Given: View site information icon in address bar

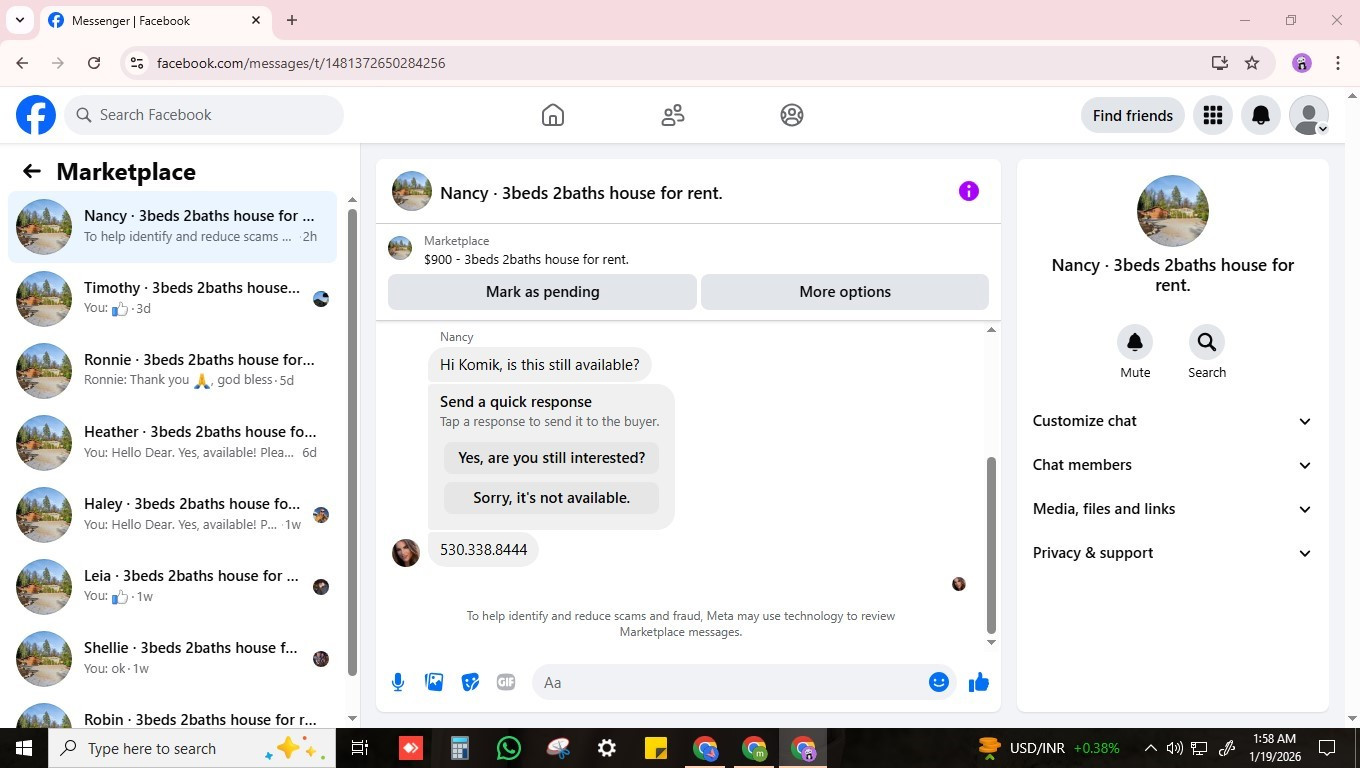Looking at the screenshot, I should tap(137, 63).
